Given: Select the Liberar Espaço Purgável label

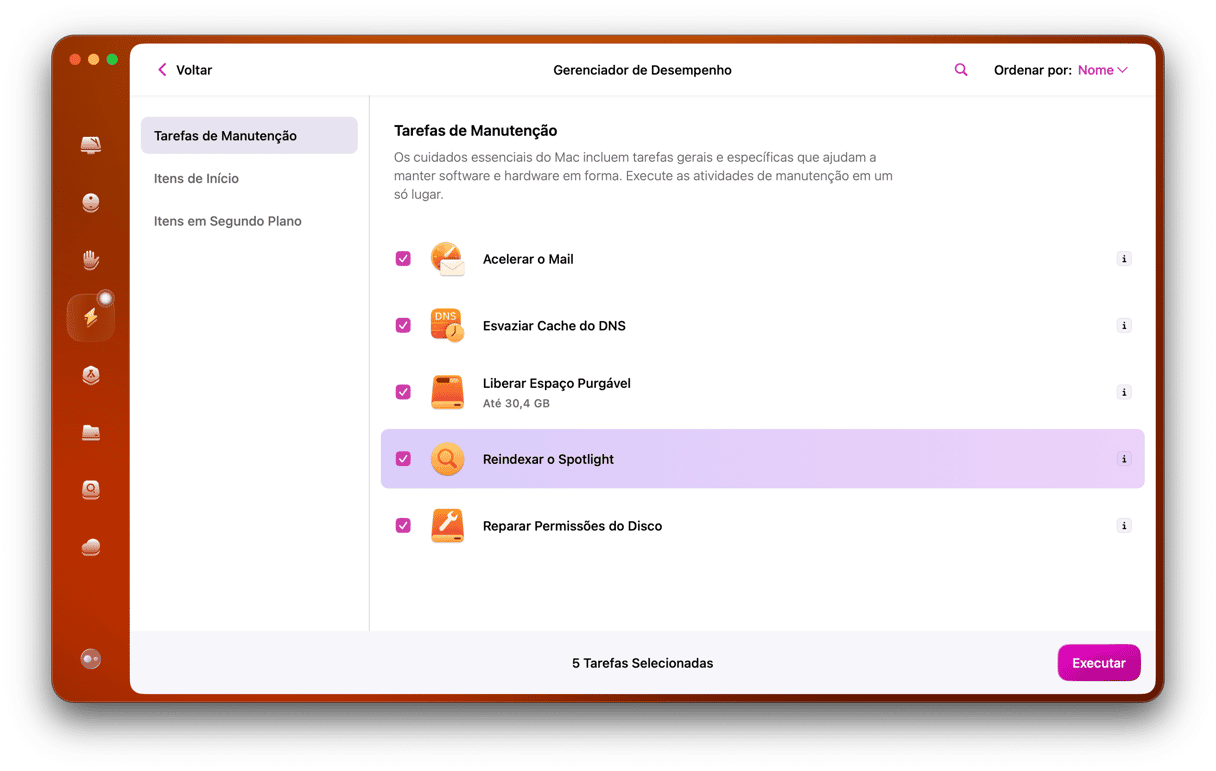Looking at the screenshot, I should 556,384.
